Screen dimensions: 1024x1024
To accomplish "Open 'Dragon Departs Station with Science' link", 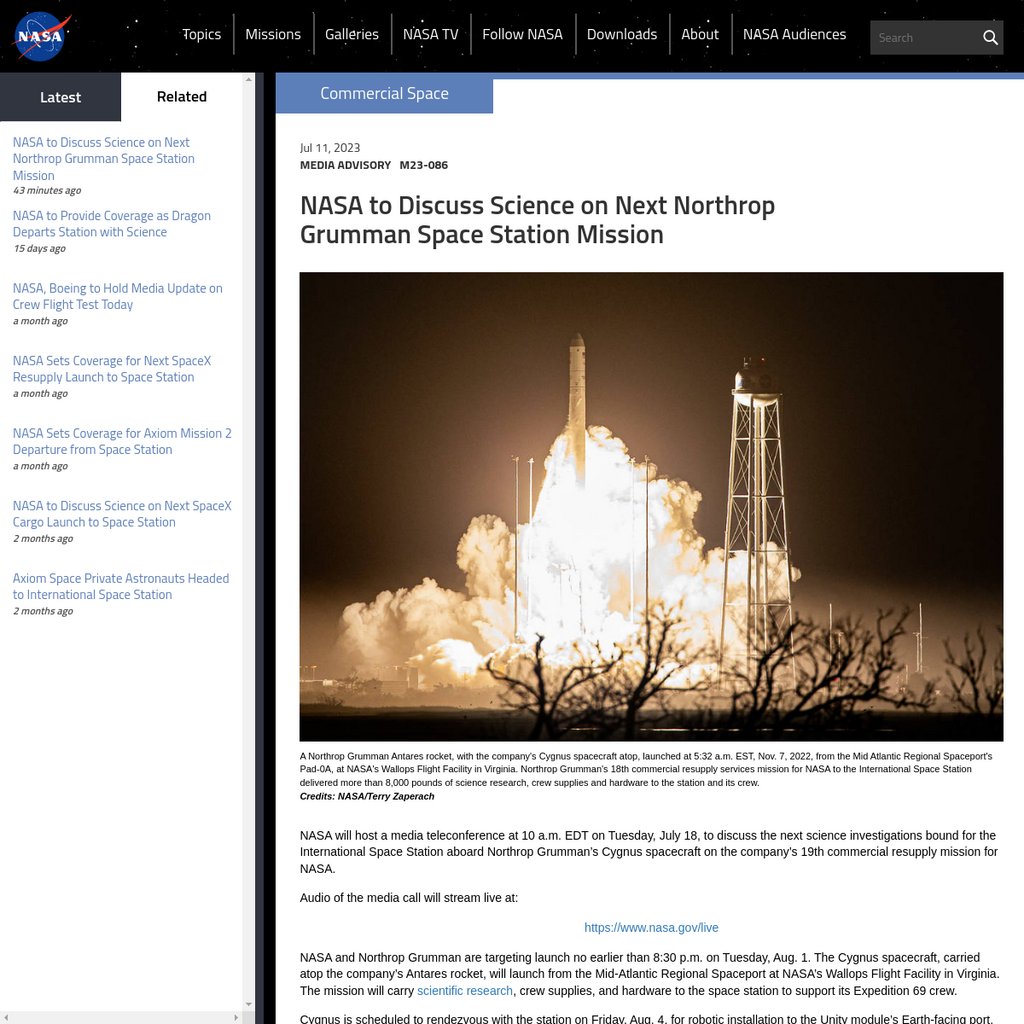I will point(112,224).
